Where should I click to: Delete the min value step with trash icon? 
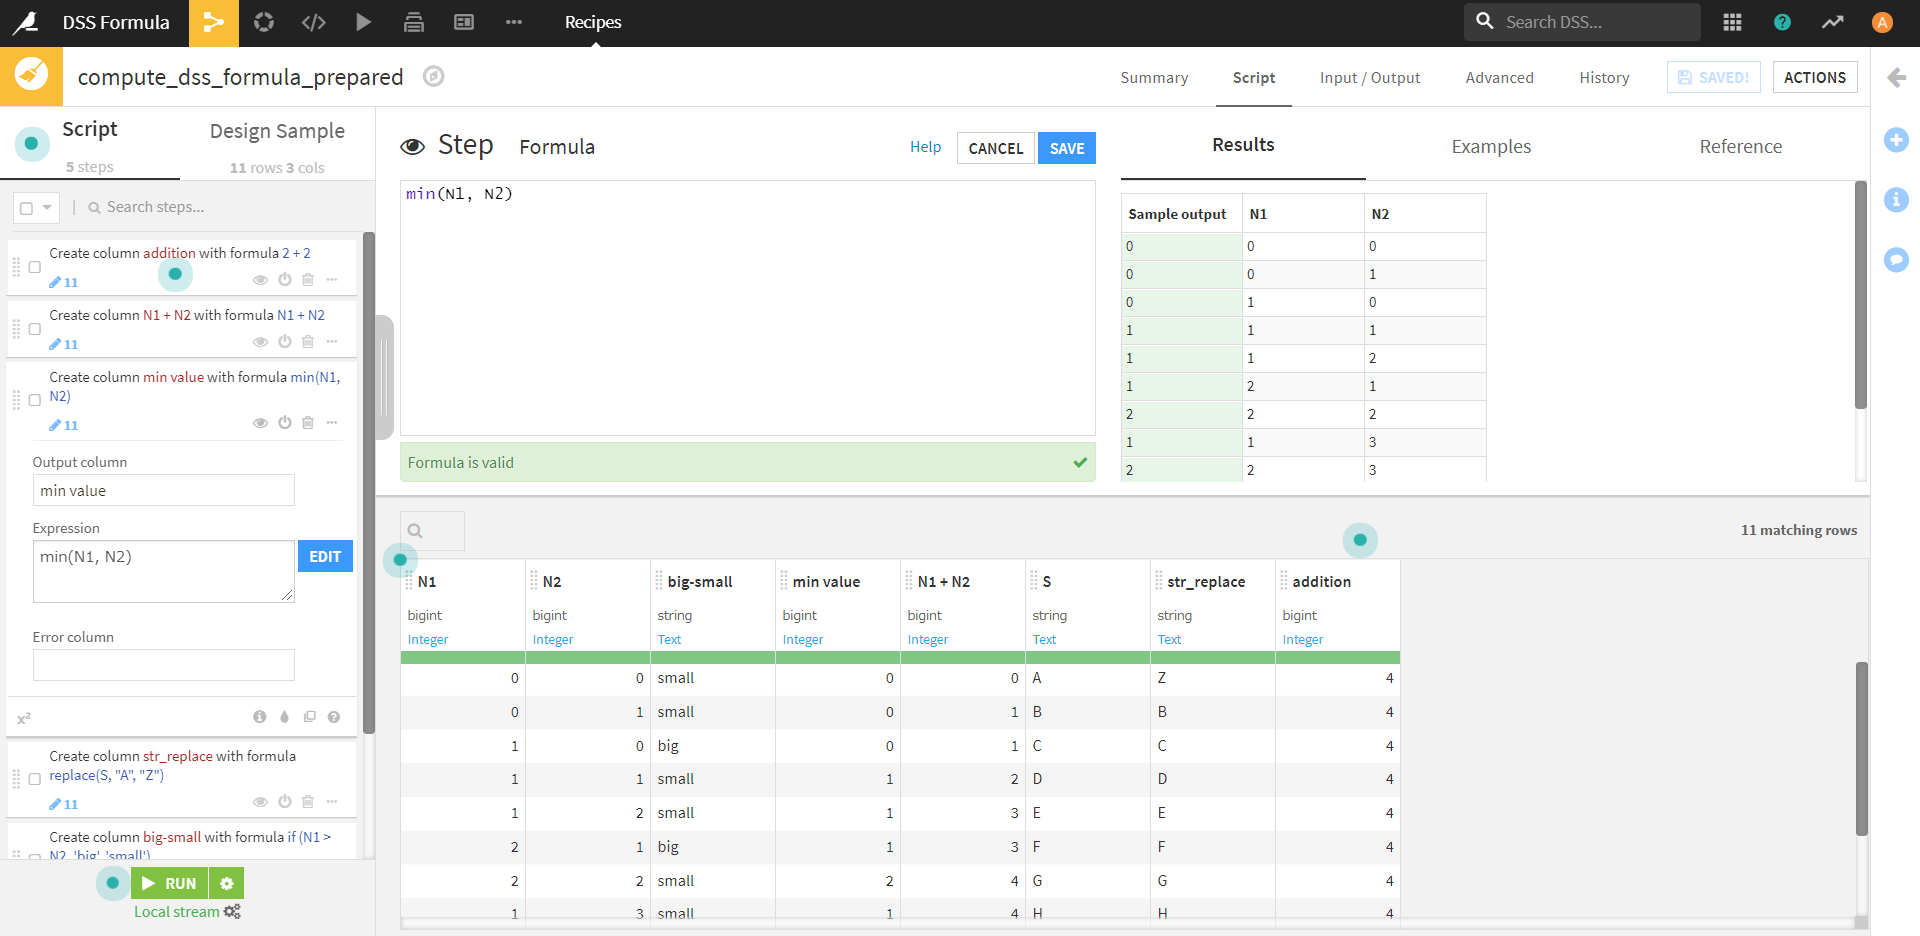tap(307, 422)
